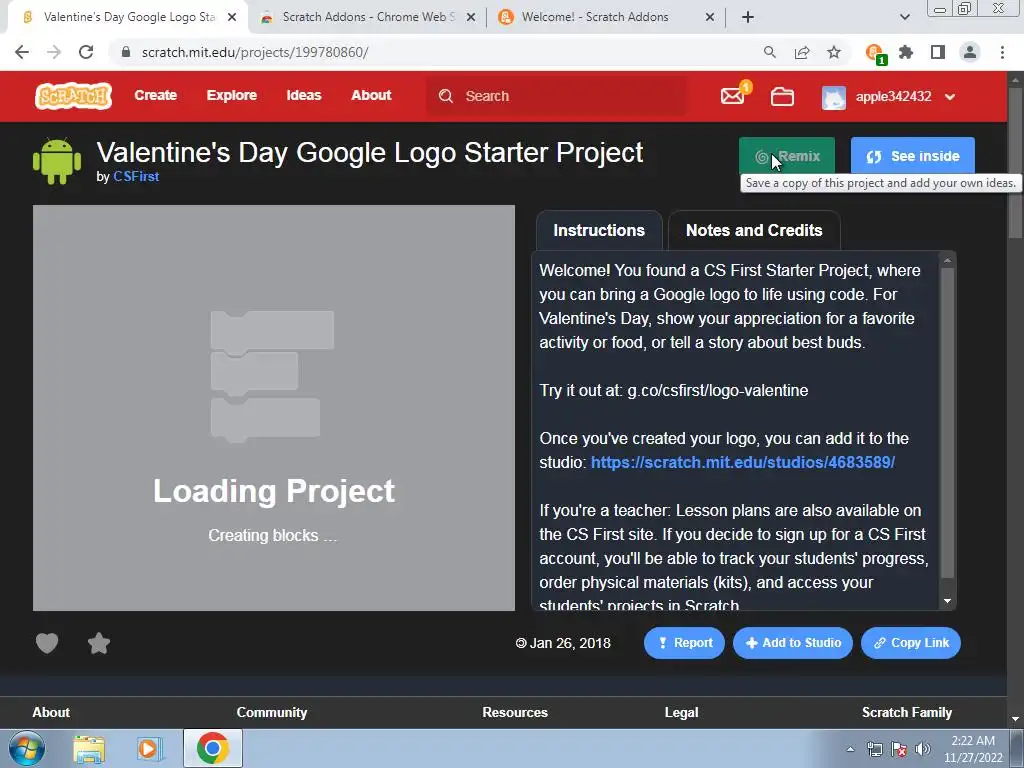Click the apple342432 profile avatar
Viewport: 1024px width, 768px height.
click(834, 97)
